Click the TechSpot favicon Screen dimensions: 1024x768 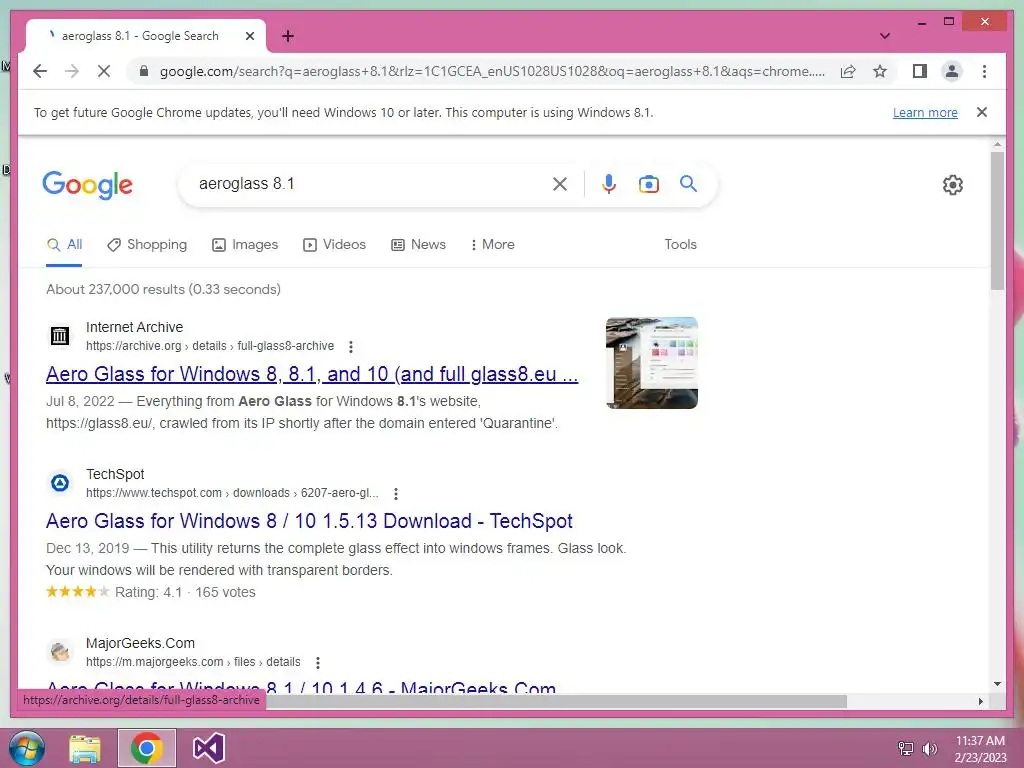pyautogui.click(x=60, y=483)
